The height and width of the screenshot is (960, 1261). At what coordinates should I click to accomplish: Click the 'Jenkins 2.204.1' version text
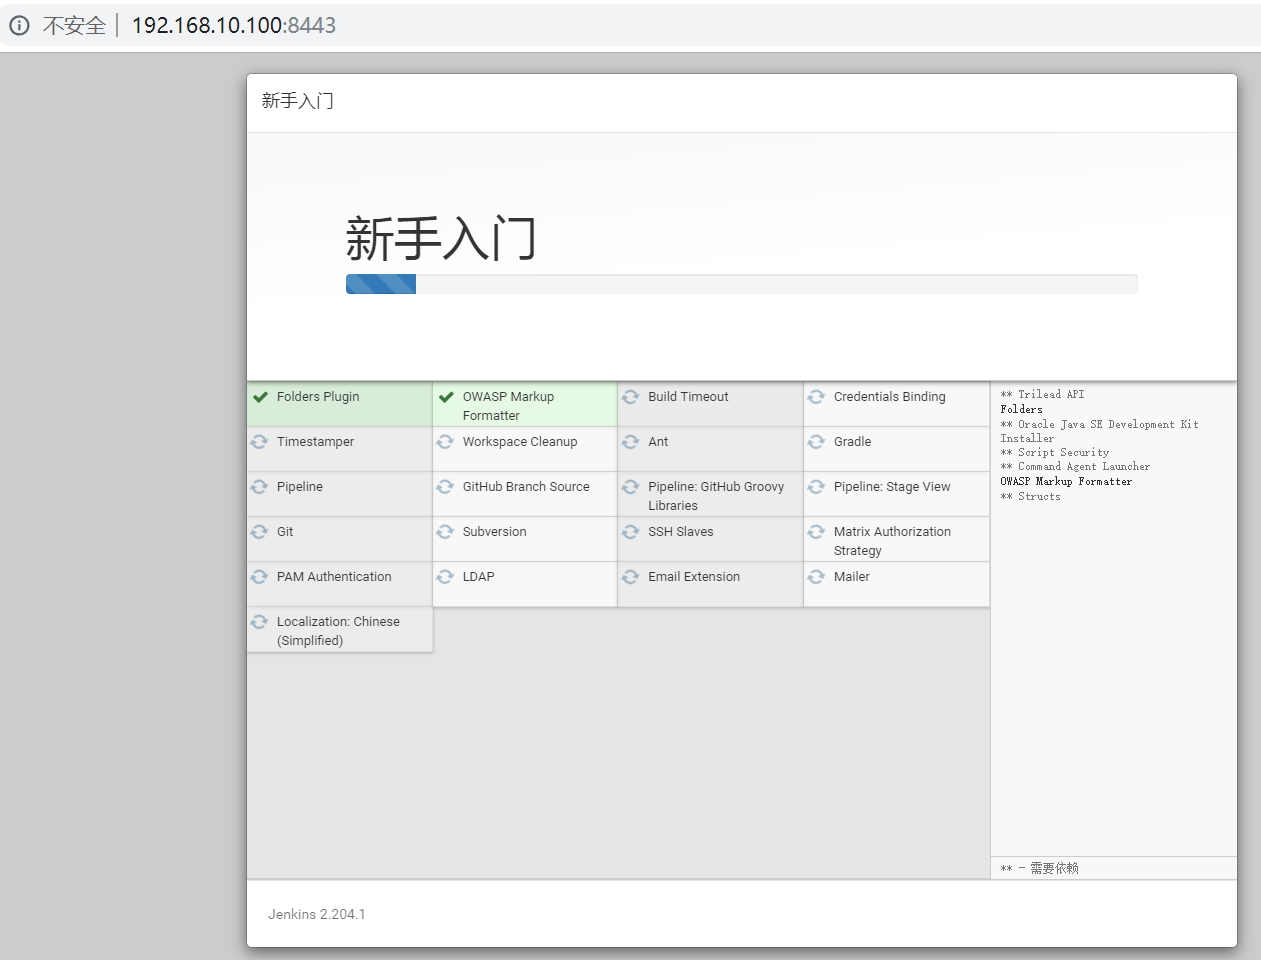point(316,914)
